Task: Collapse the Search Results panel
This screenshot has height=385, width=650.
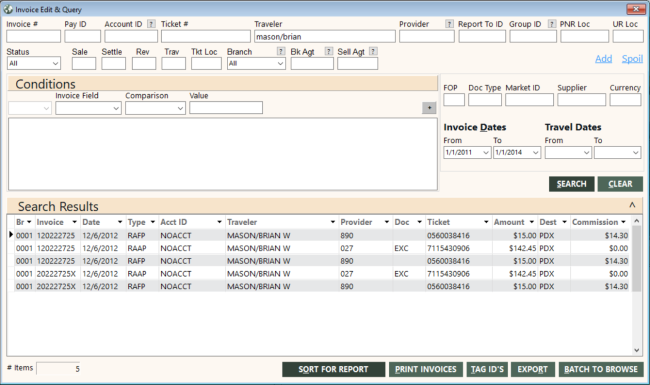Action: coord(632,205)
